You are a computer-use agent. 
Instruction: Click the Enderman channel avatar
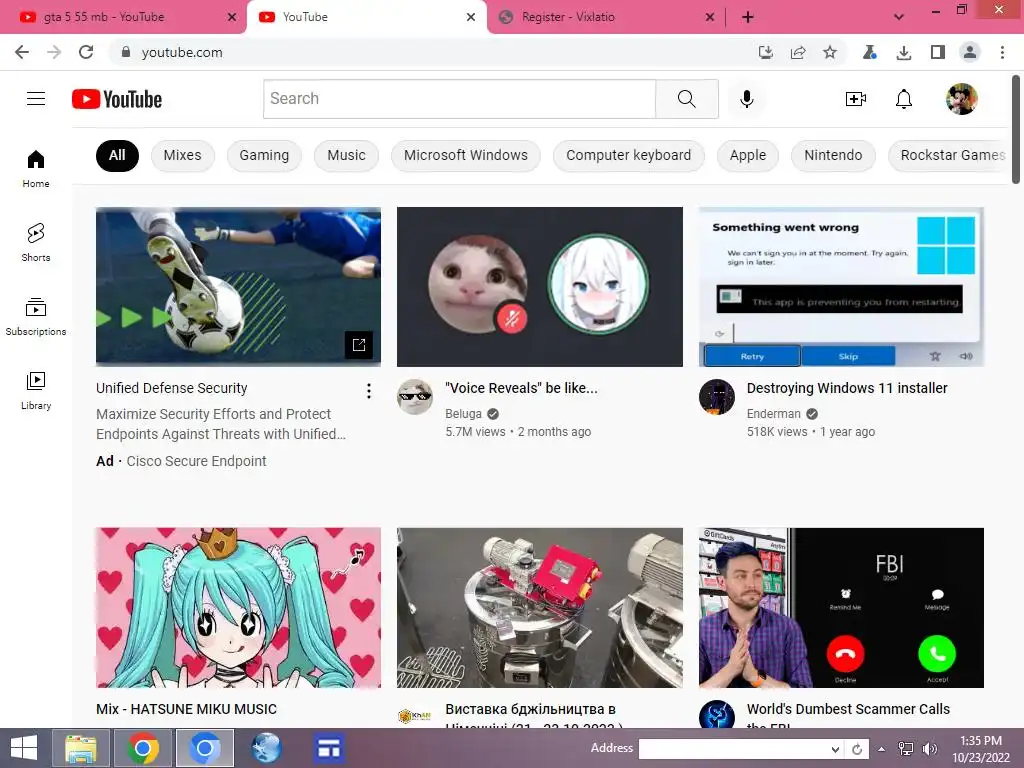tap(716, 396)
